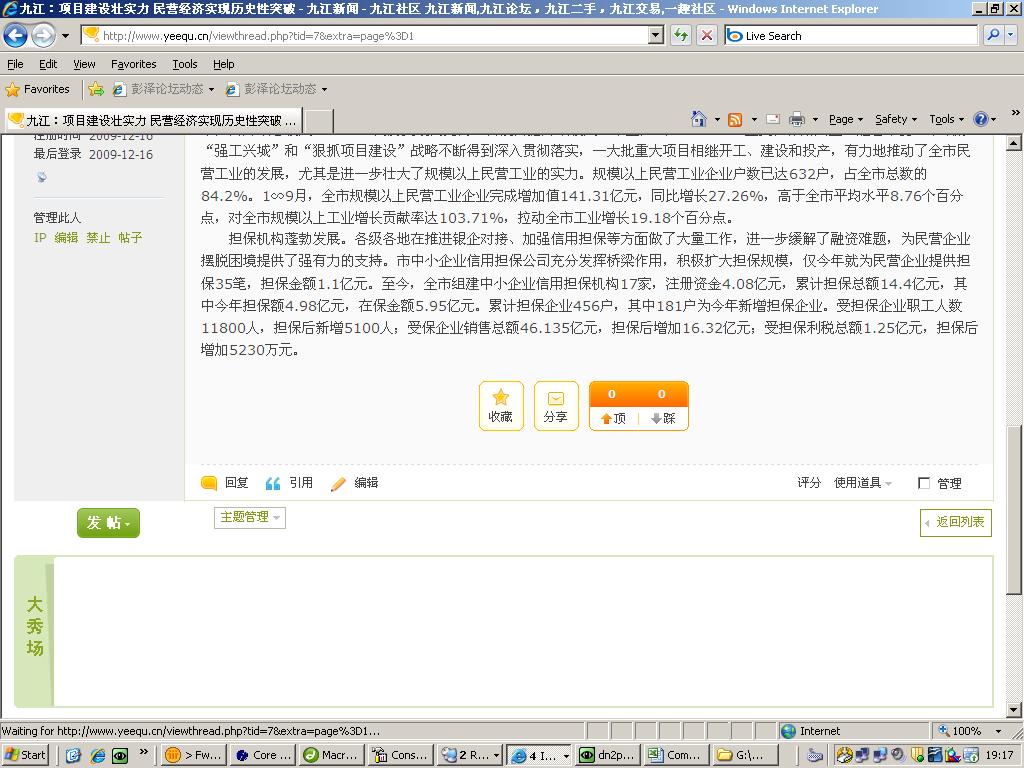The height and width of the screenshot is (768, 1024).
Task: Open the address bar URL dropdown arrow
Action: tap(656, 35)
